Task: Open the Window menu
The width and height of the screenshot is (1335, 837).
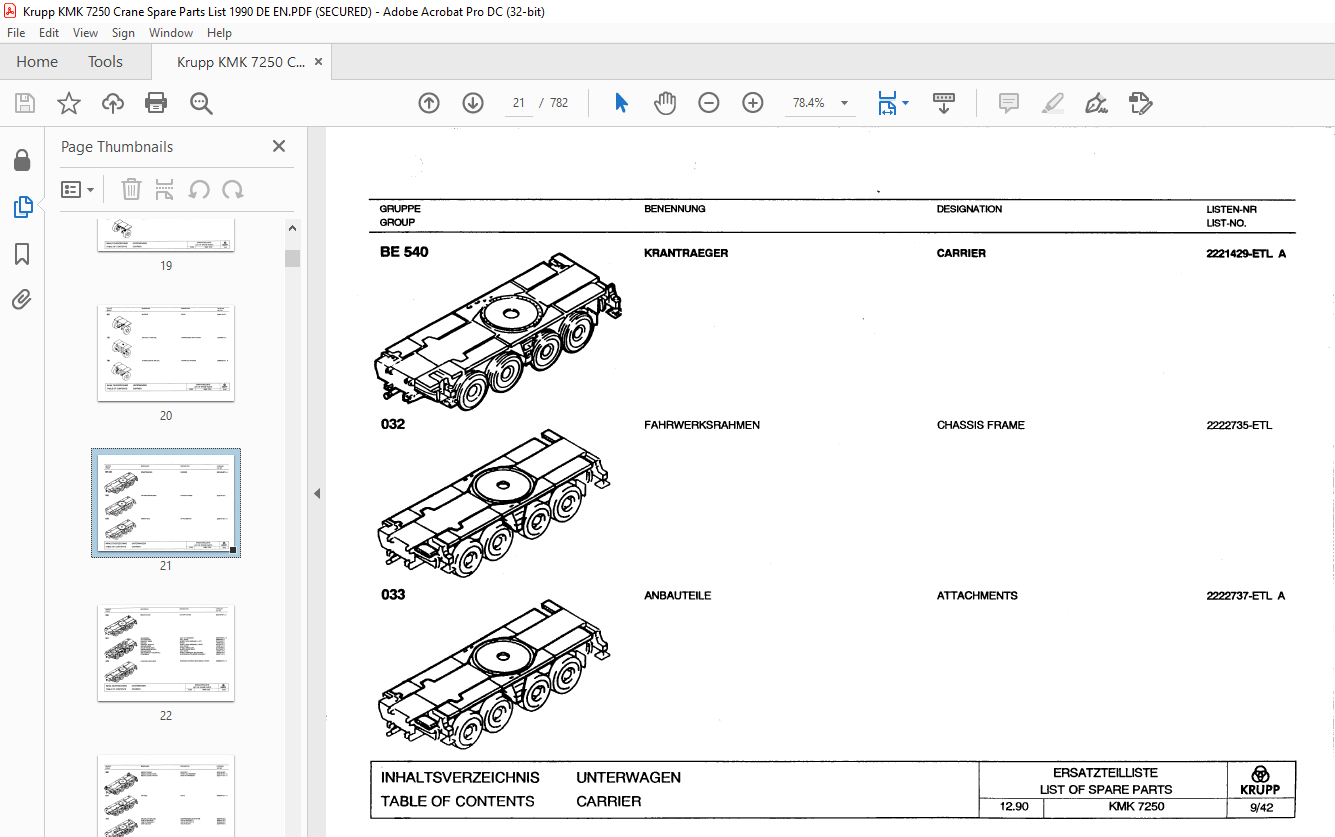Action: 171,33
